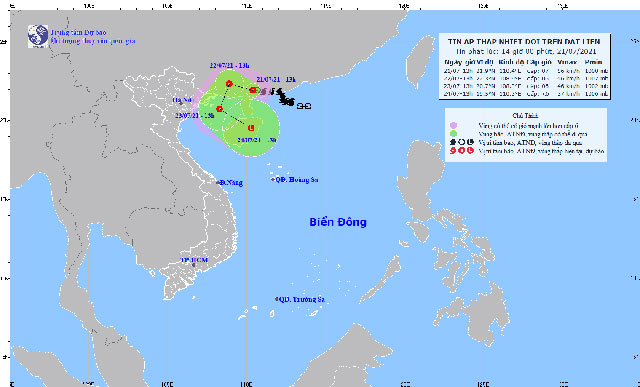Viewport: 640px width, 387px height.
Task: Click the TP.HCM city dot
Action: (x=193, y=265)
